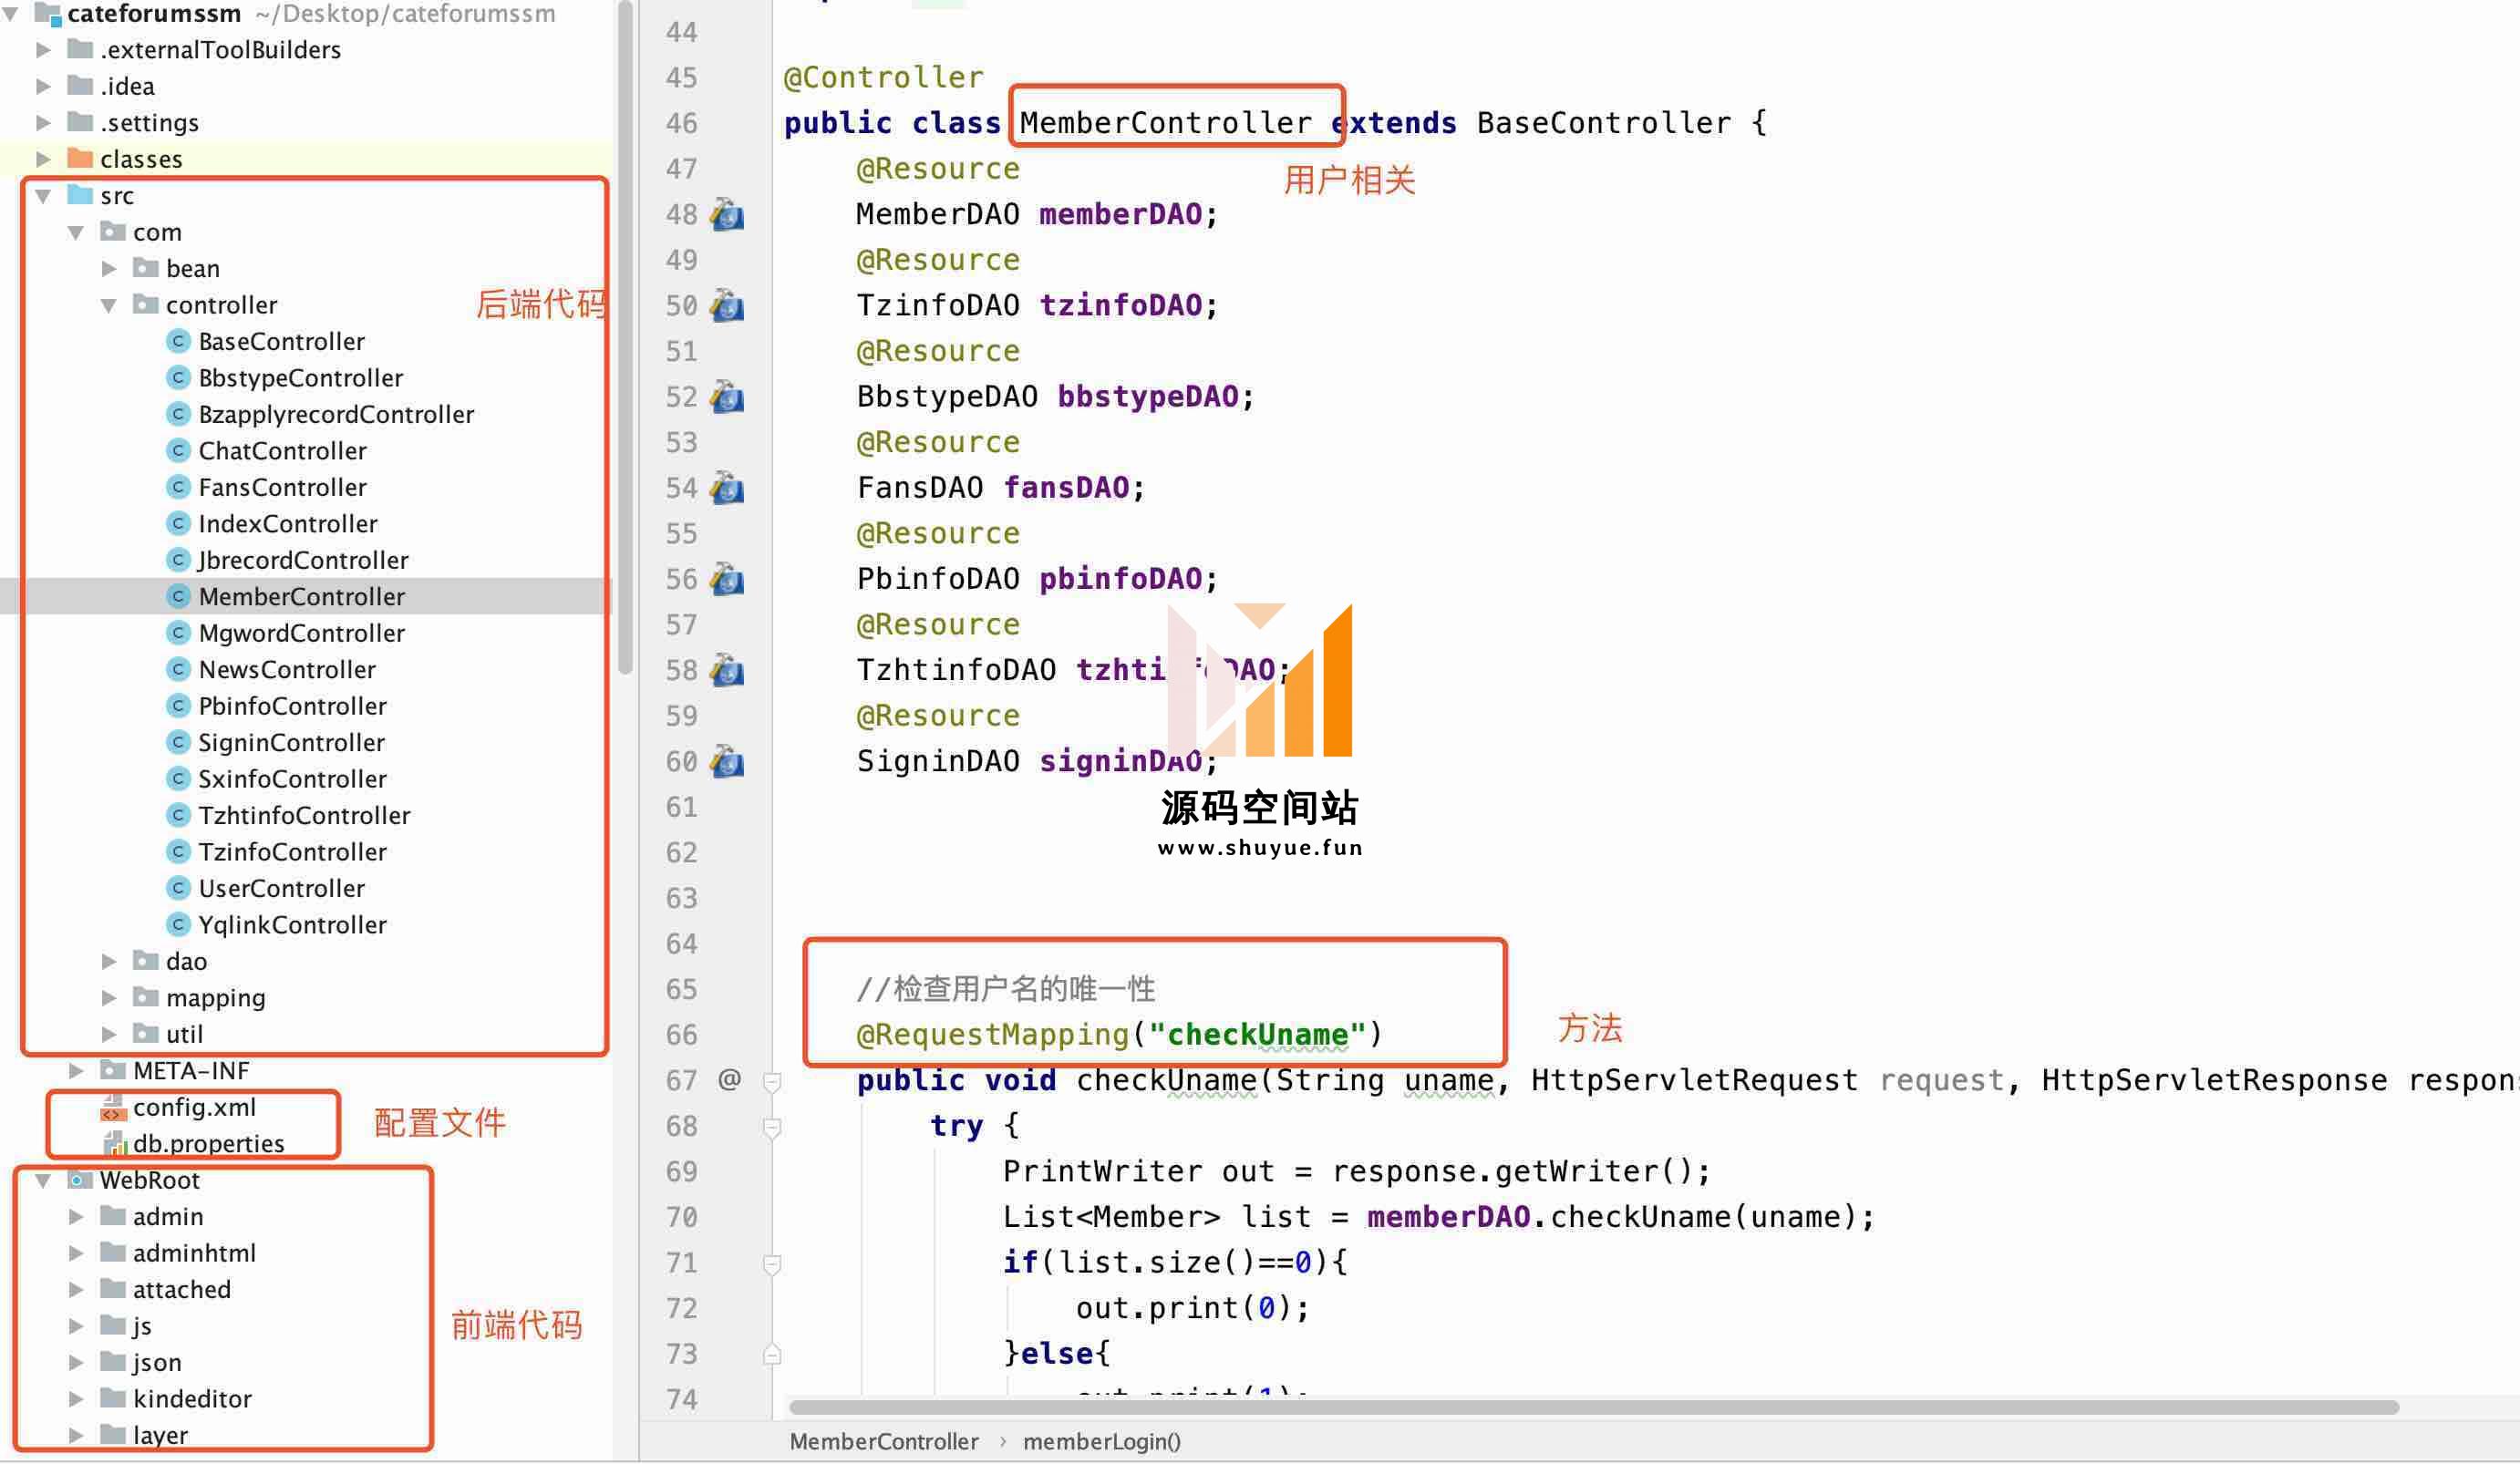
Task: Expand the dao package
Action: (109, 962)
